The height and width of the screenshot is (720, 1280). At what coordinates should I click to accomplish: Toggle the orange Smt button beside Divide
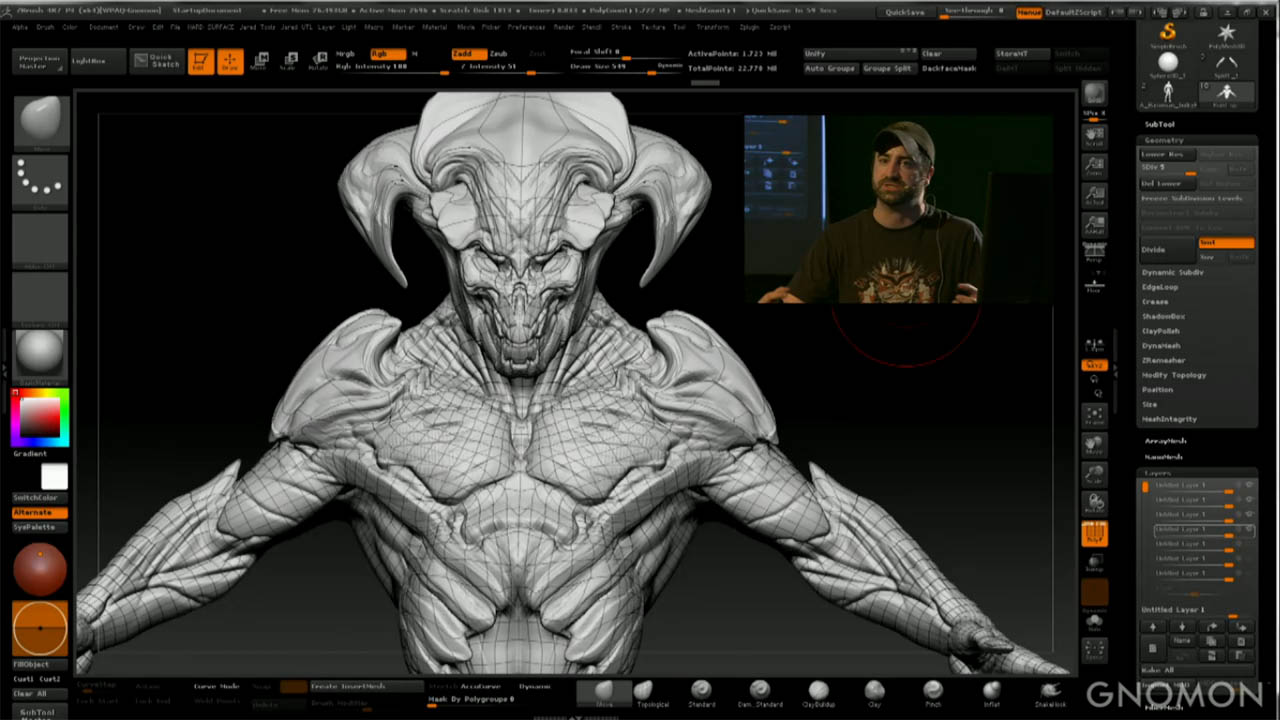click(x=1226, y=243)
